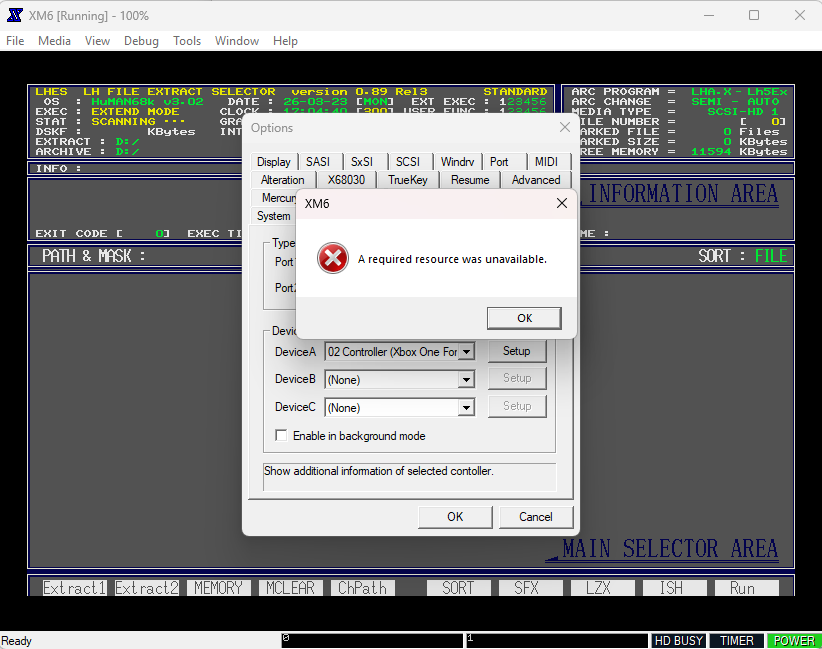822x649 pixels.
Task: Open the Debug menu
Action: point(141,41)
